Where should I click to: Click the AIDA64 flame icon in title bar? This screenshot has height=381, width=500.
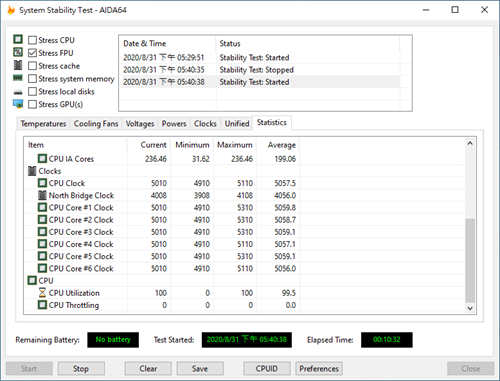point(11,10)
